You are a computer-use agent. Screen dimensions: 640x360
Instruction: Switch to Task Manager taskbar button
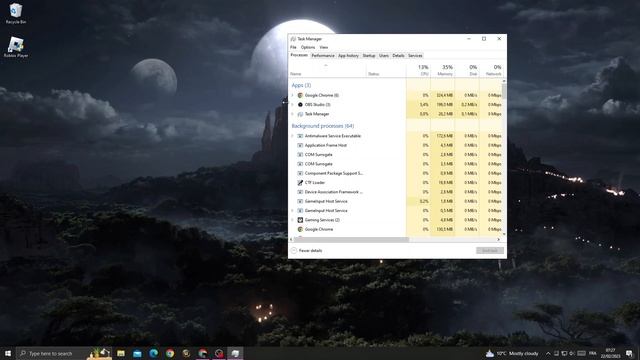click(236, 353)
